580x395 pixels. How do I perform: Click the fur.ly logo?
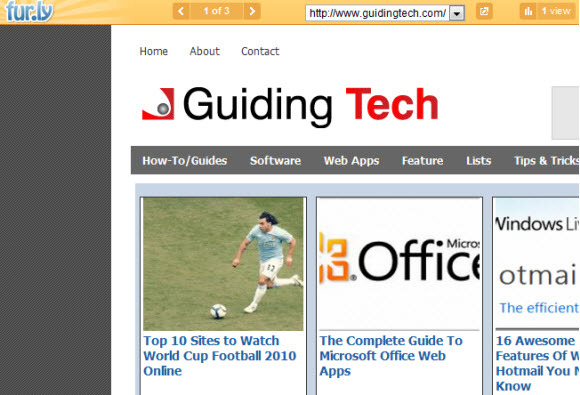coord(30,11)
